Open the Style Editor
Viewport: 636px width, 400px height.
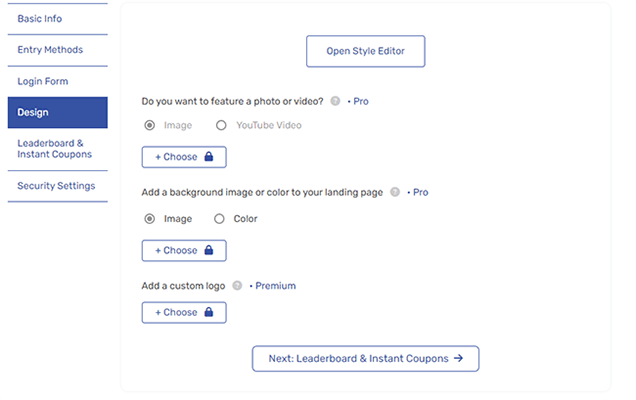(x=365, y=51)
